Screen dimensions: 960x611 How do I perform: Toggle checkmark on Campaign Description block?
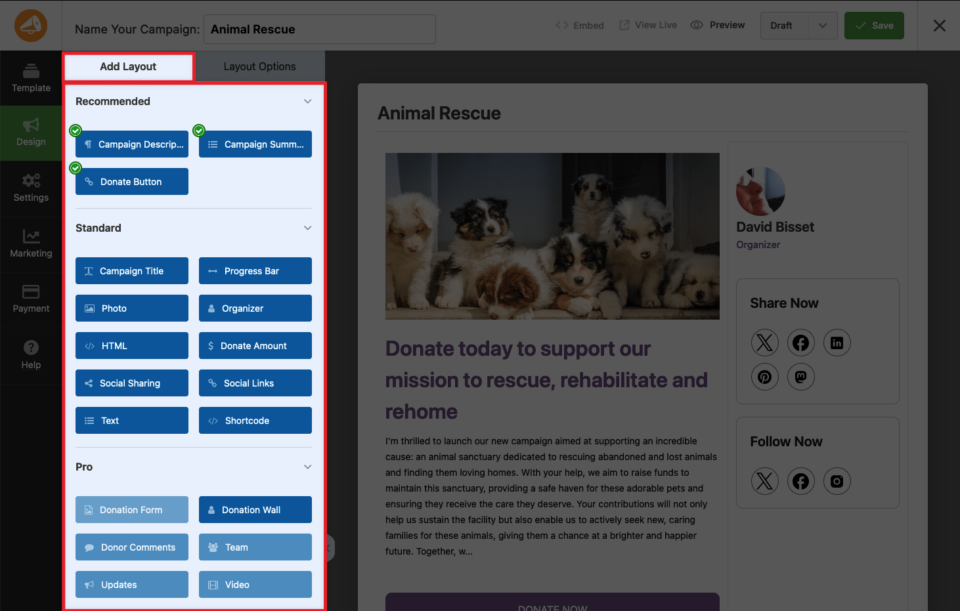(75, 130)
